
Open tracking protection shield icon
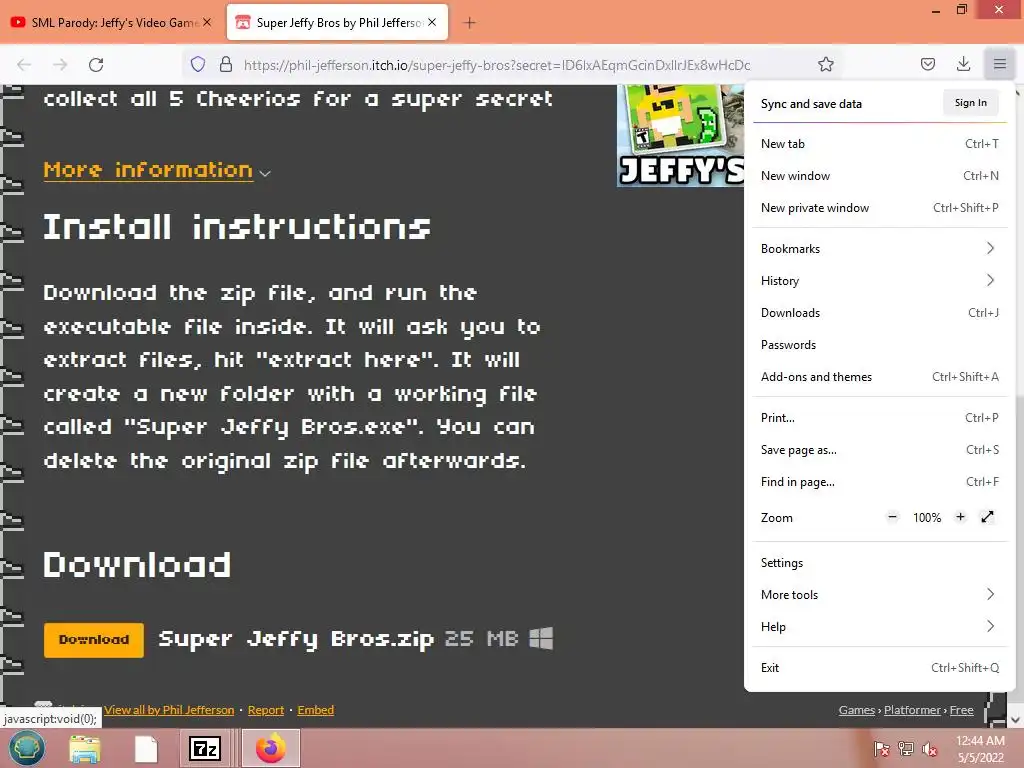(198, 64)
